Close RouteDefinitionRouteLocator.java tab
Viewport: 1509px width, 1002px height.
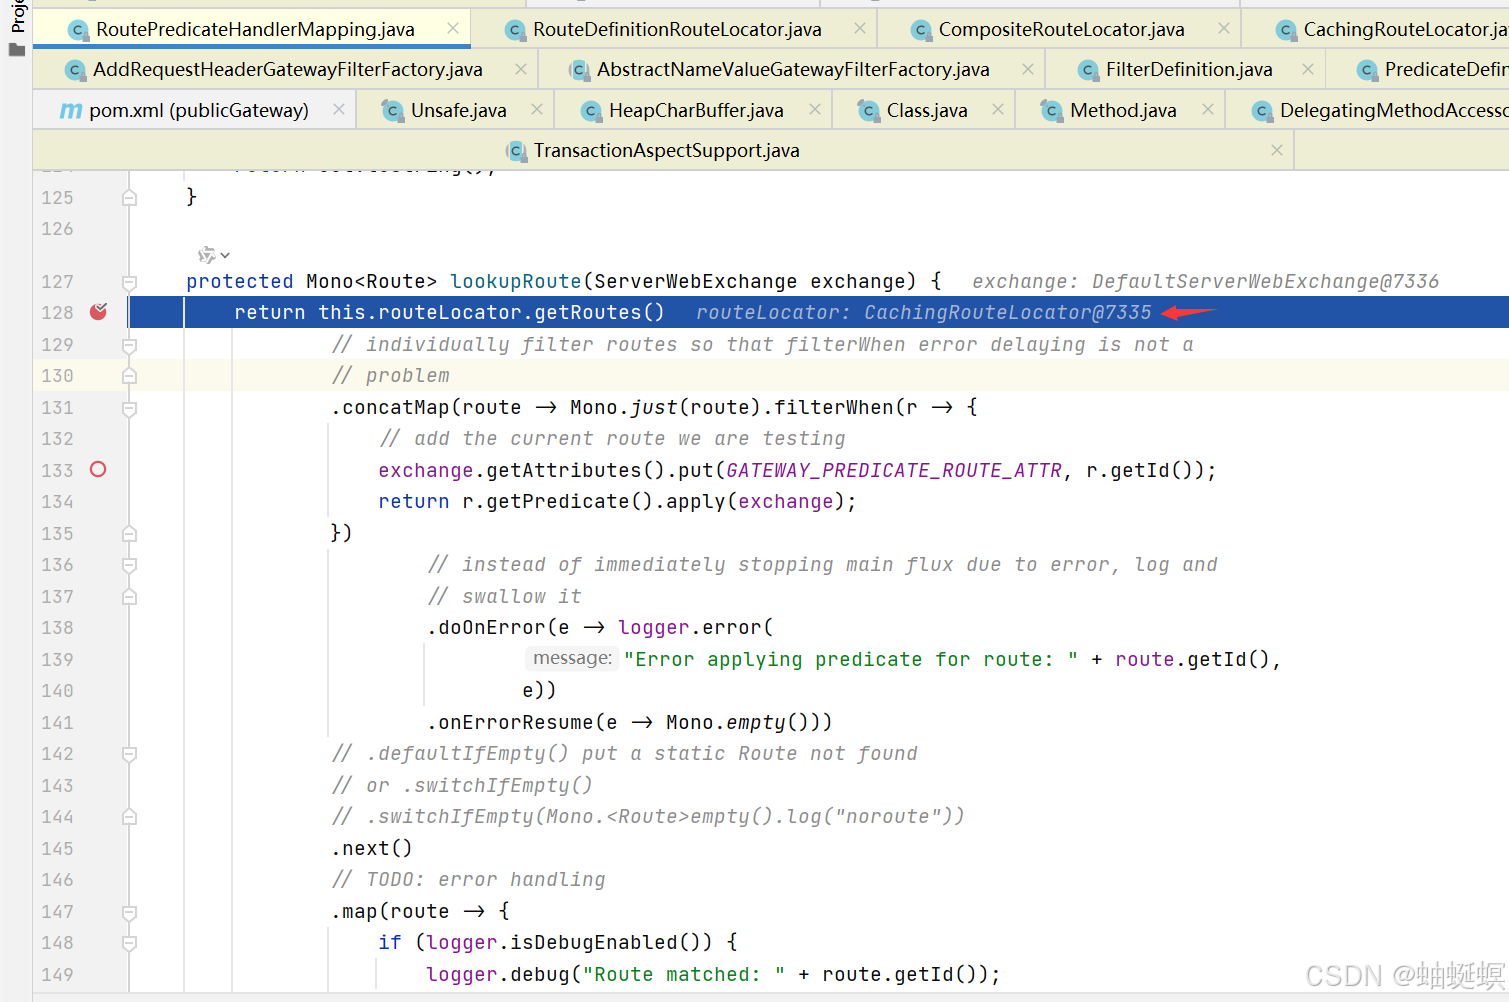click(860, 28)
